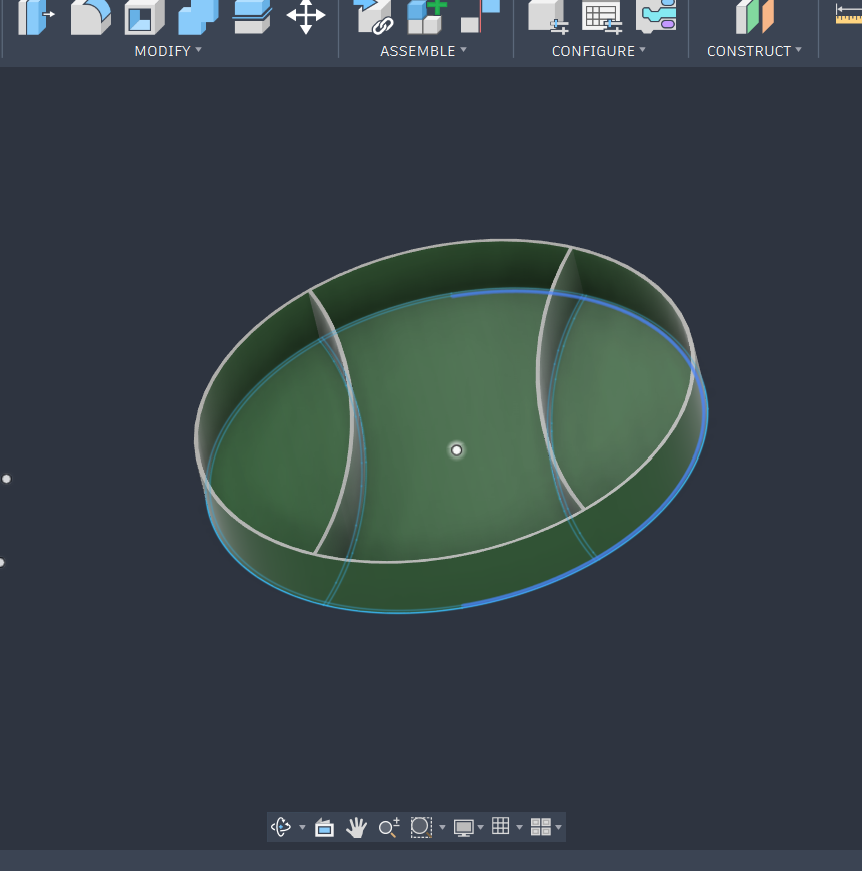This screenshot has height=871, width=862.
Task: Activate the Orbit navigation tool
Action: pyautogui.click(x=281, y=827)
